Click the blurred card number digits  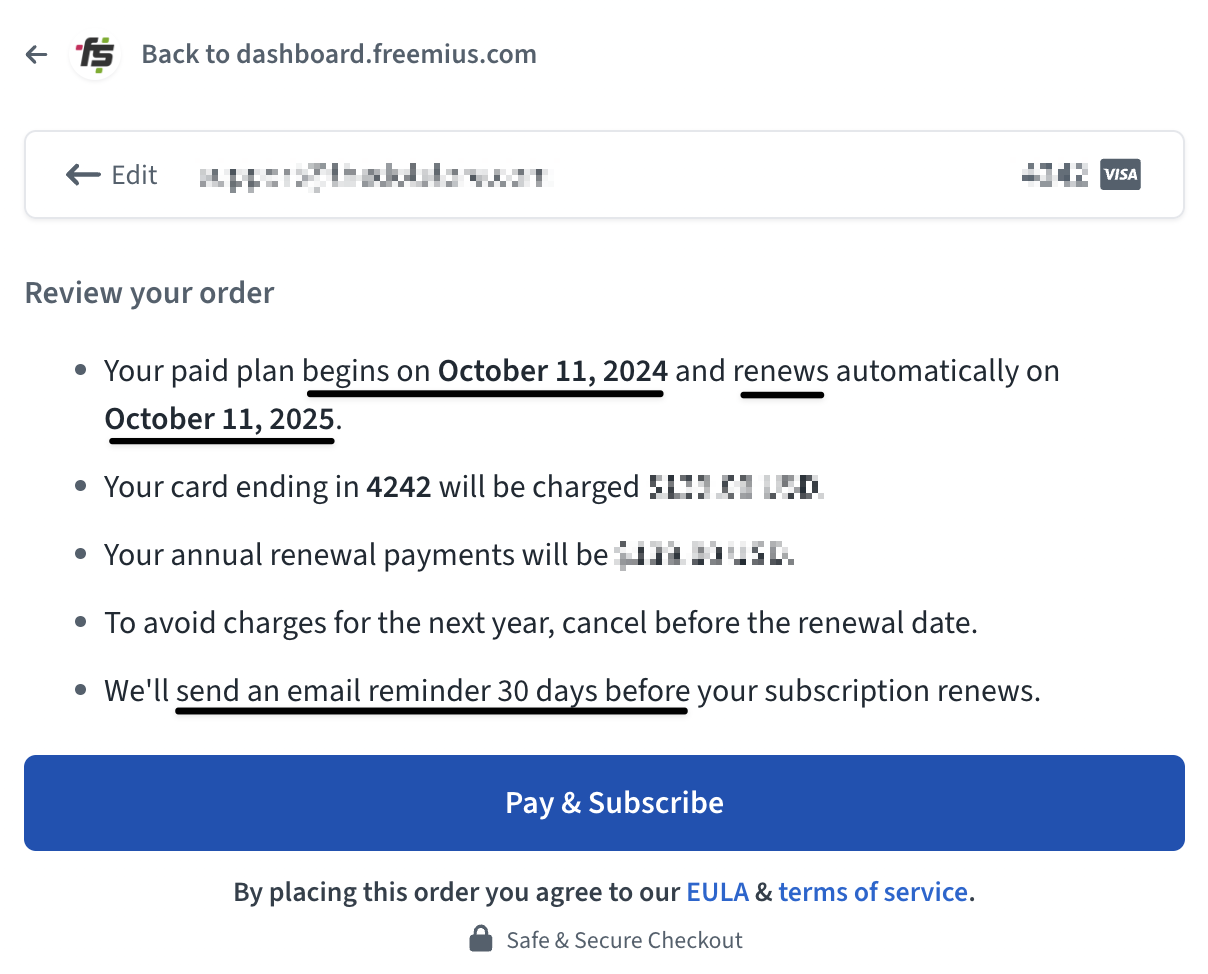point(1055,175)
